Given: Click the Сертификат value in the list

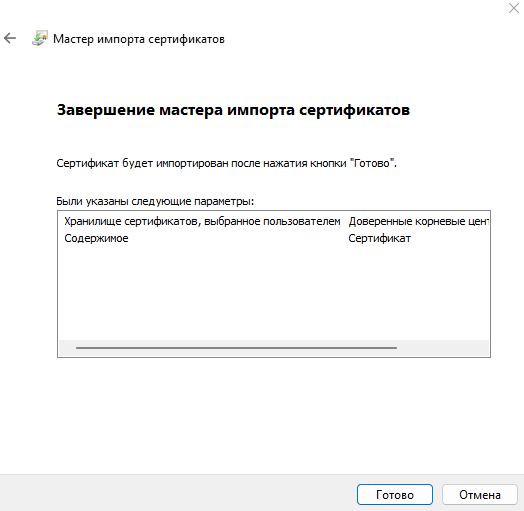Looking at the screenshot, I should (379, 238).
